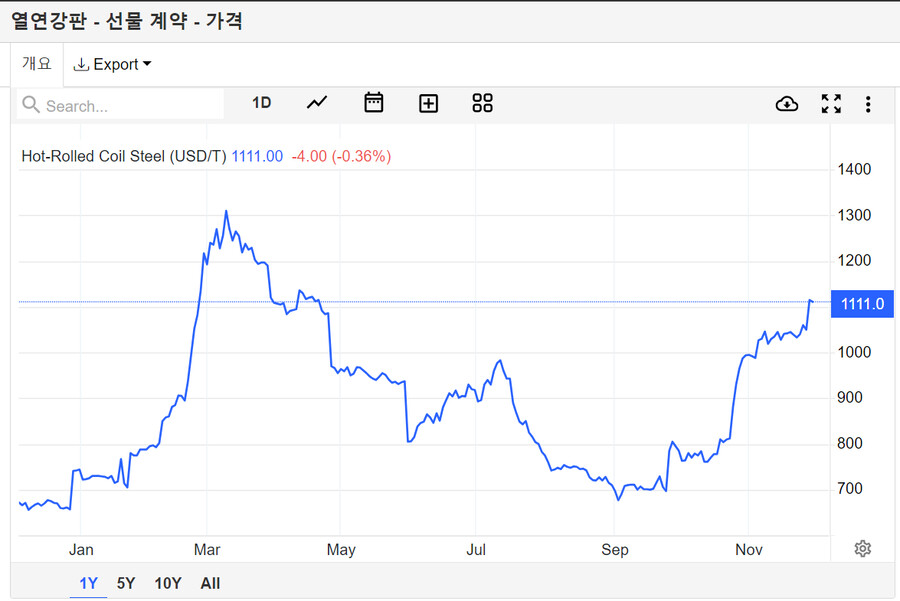The image size is (900, 601).
Task: Expand the chart to fullscreen icon
Action: (831, 103)
